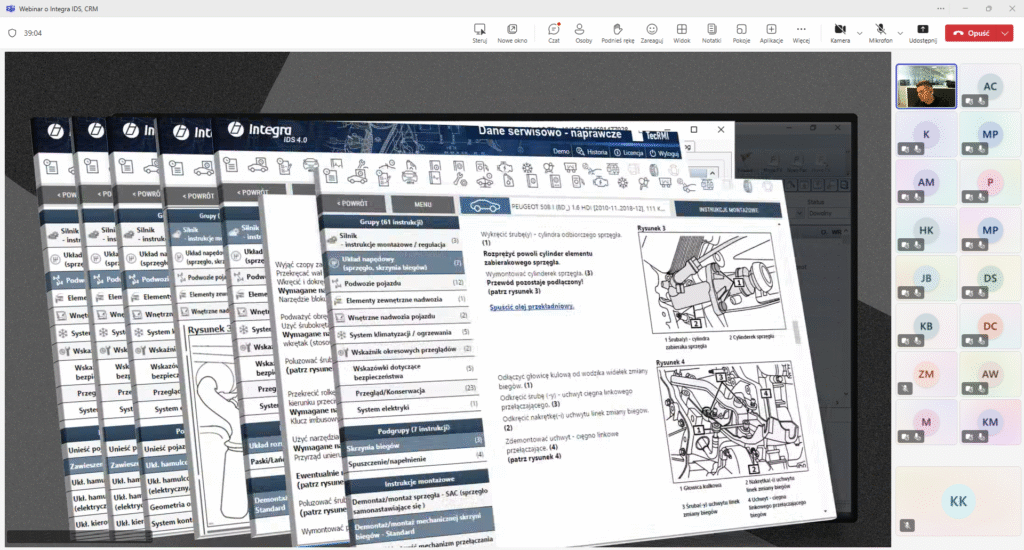
Task: Select participant ZM tile
Action: 926,374
